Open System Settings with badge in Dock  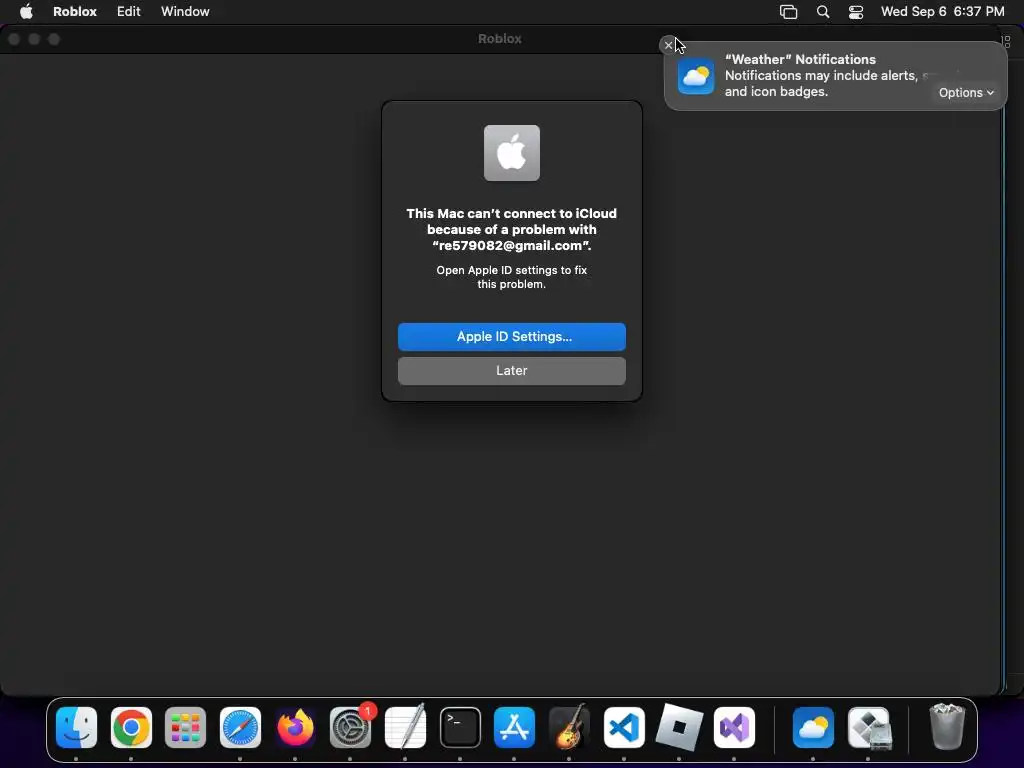click(x=351, y=727)
